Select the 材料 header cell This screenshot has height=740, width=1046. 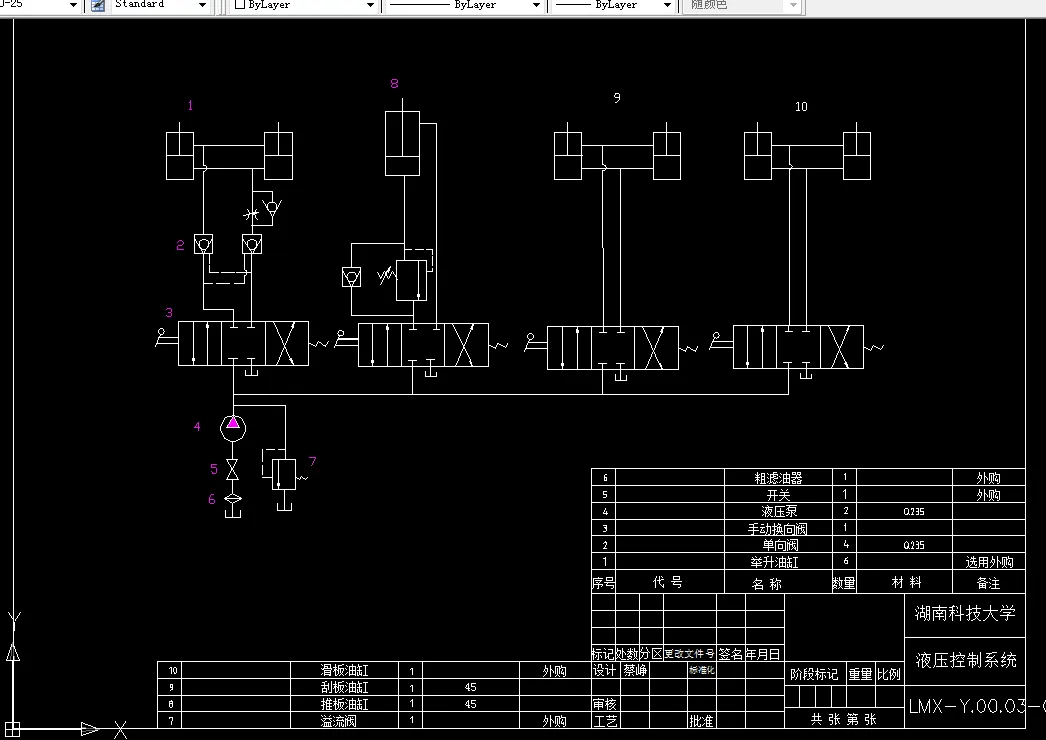pos(907,583)
